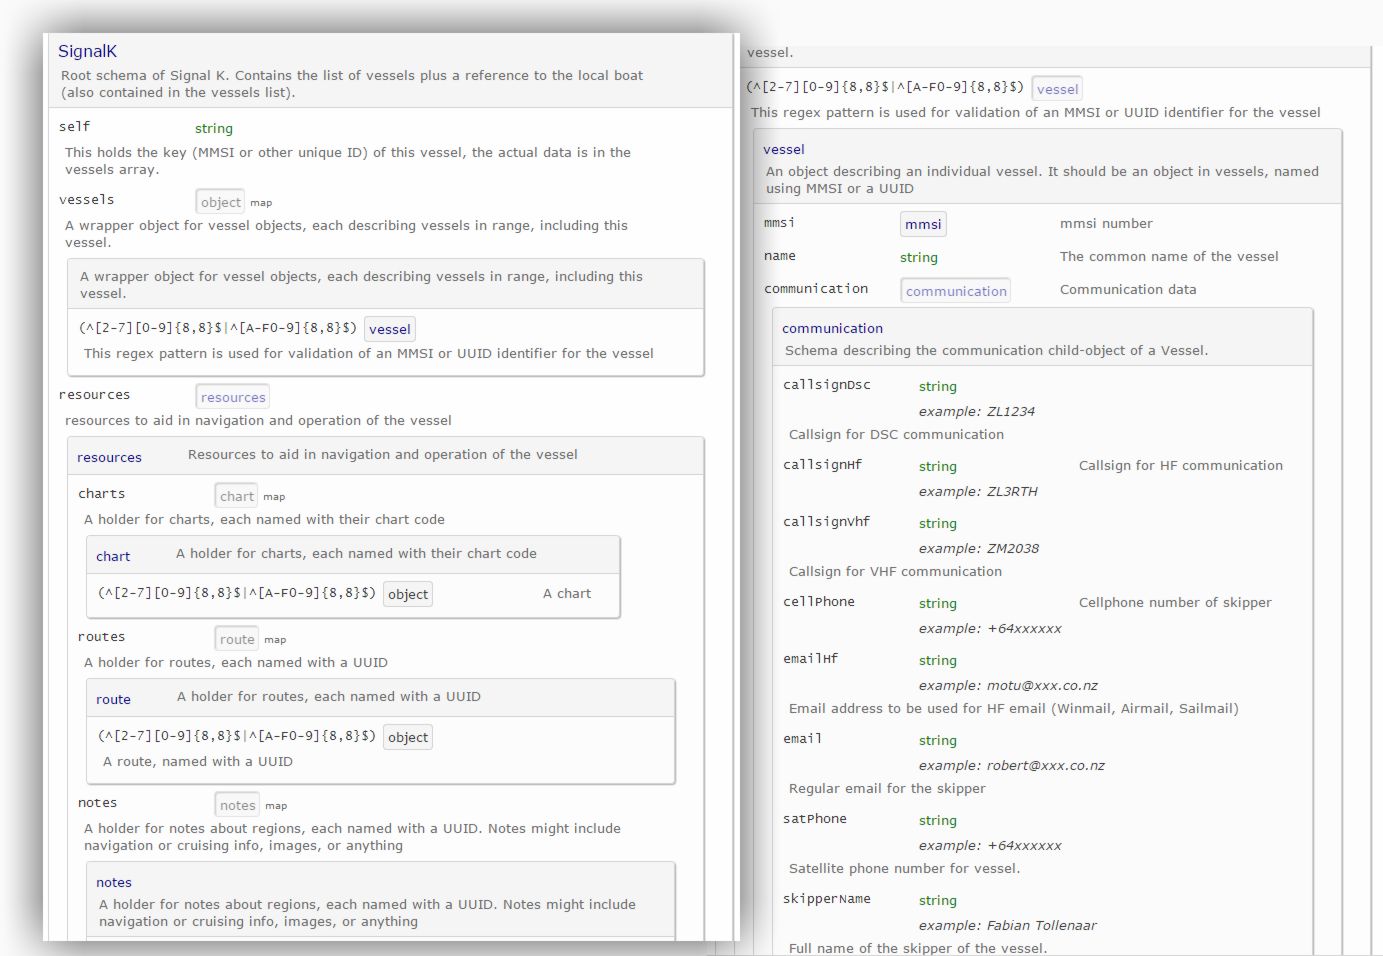Select the vessels property name

point(86,199)
